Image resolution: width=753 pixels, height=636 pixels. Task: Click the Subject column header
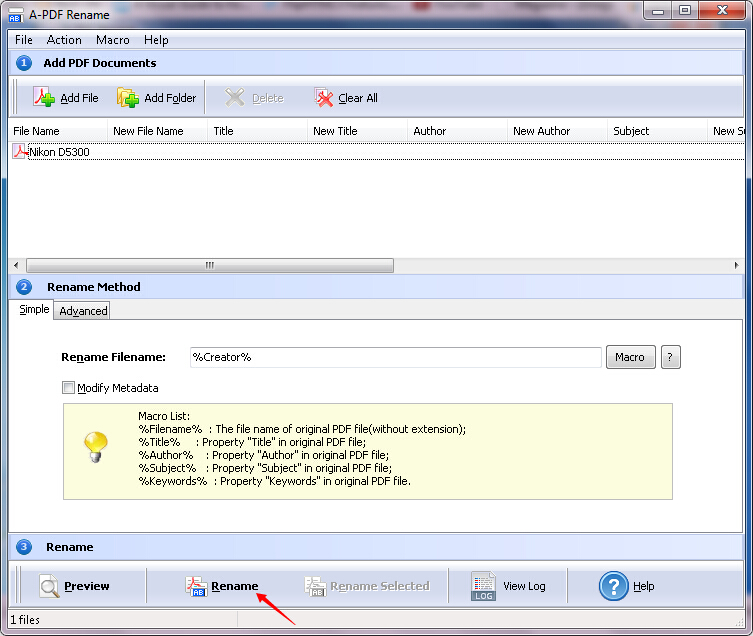tap(657, 131)
